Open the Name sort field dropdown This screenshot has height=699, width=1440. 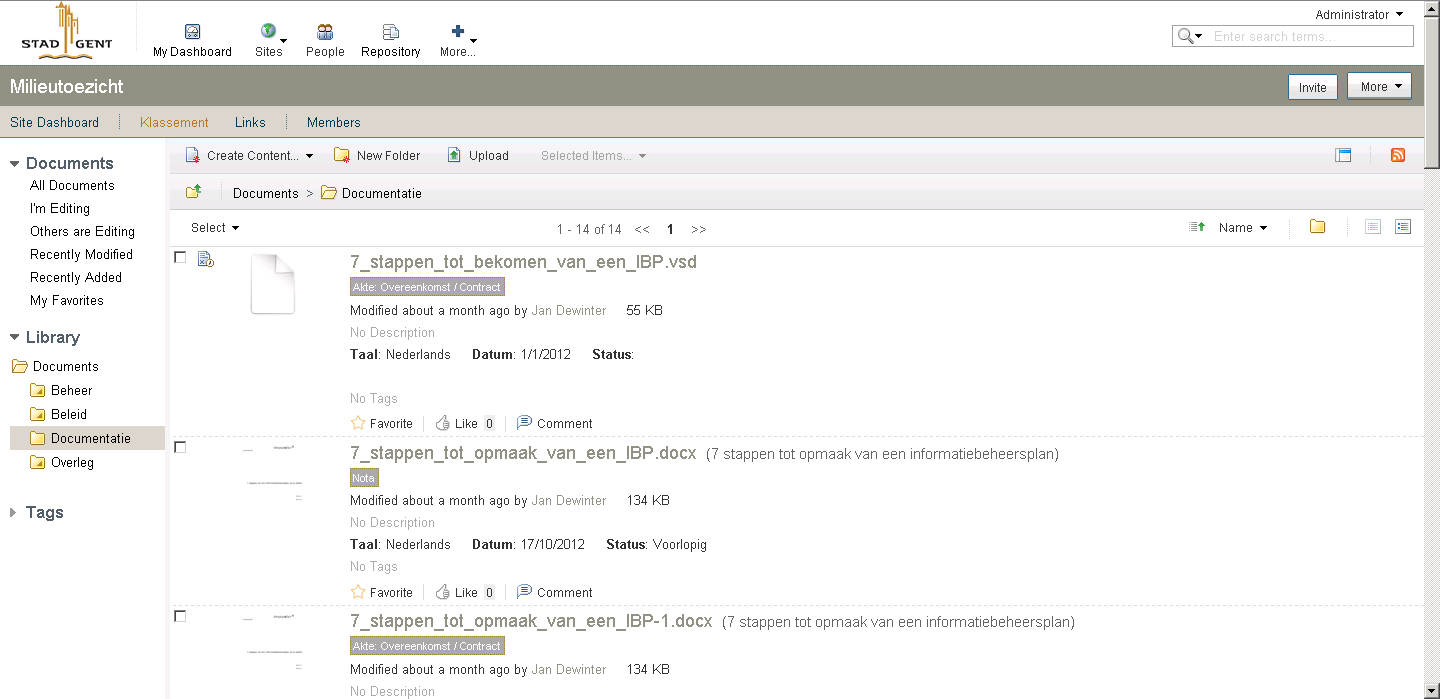(1243, 228)
